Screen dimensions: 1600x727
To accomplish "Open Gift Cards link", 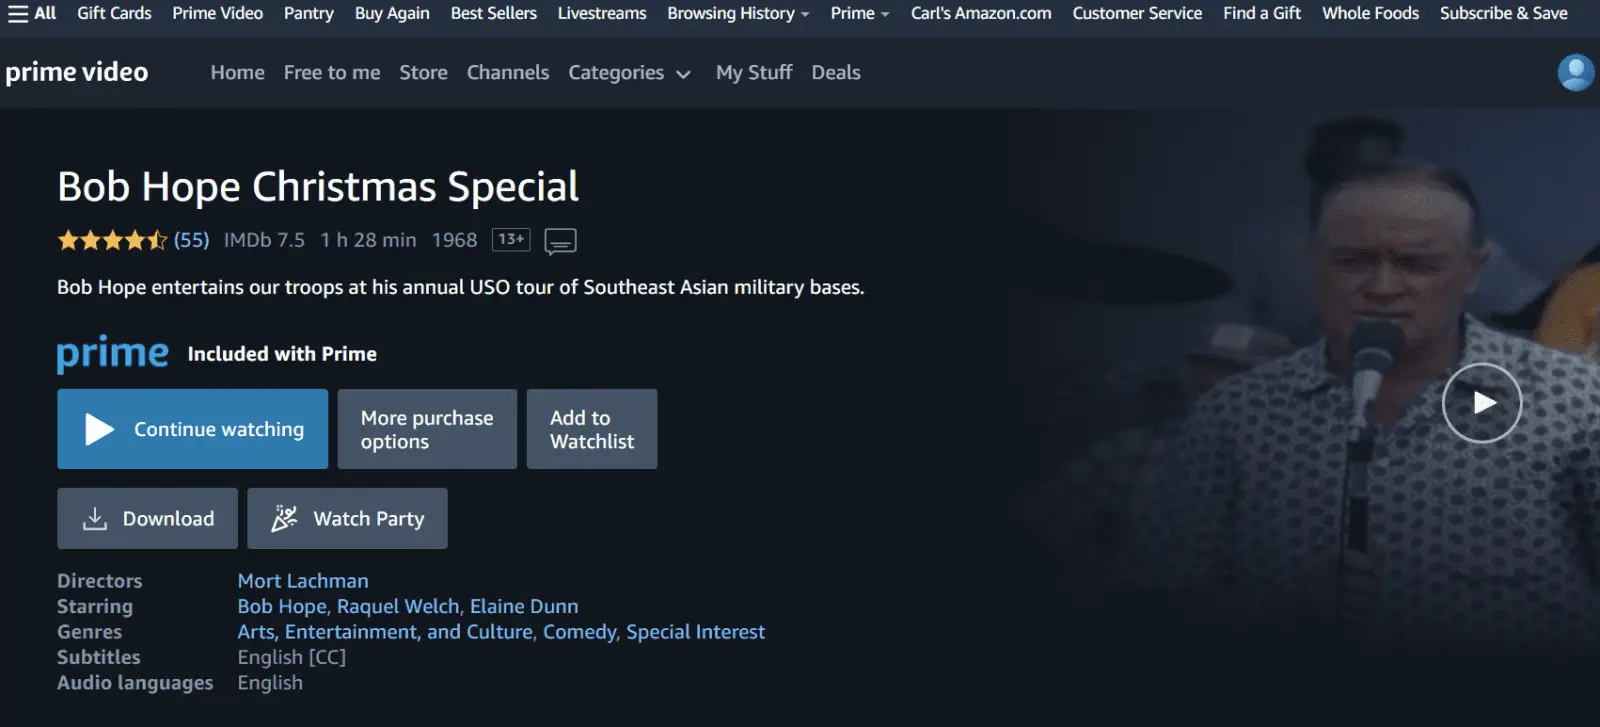I will point(114,13).
